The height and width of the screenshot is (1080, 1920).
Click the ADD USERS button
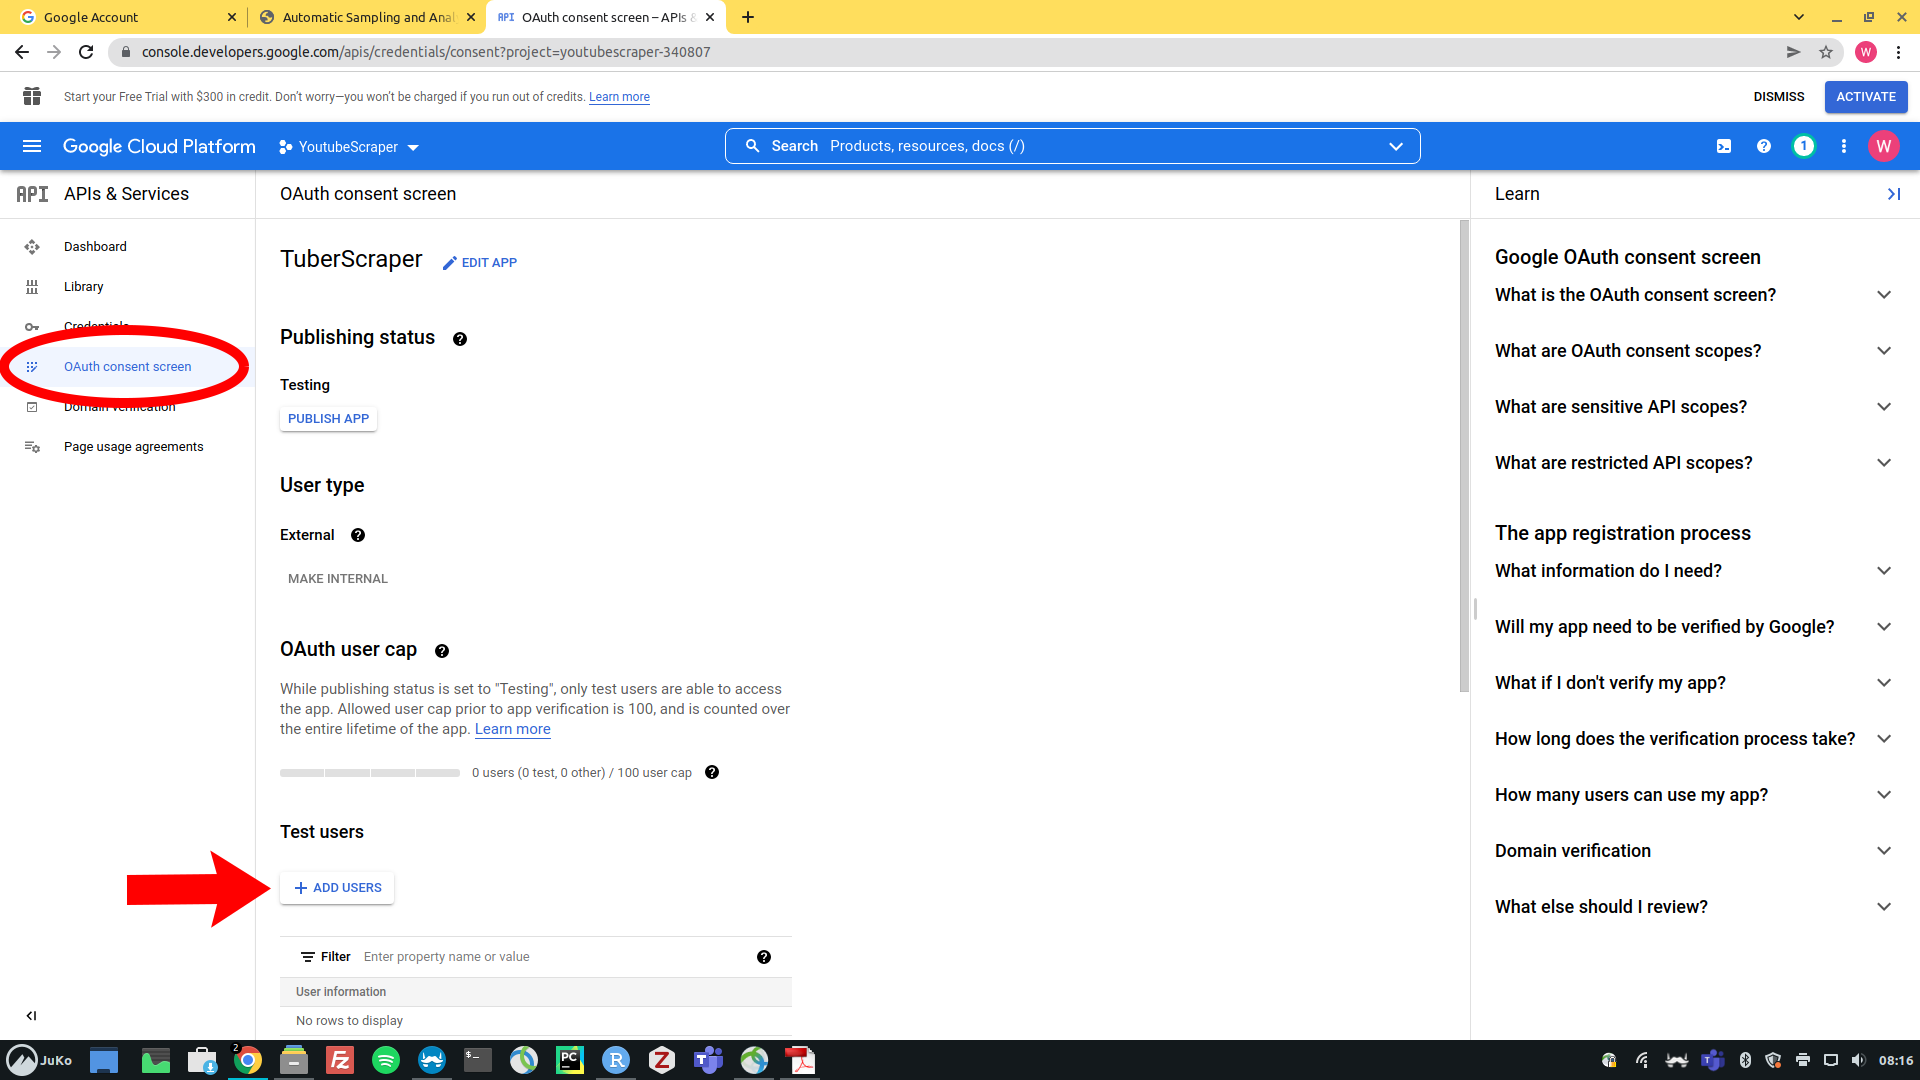coord(337,888)
